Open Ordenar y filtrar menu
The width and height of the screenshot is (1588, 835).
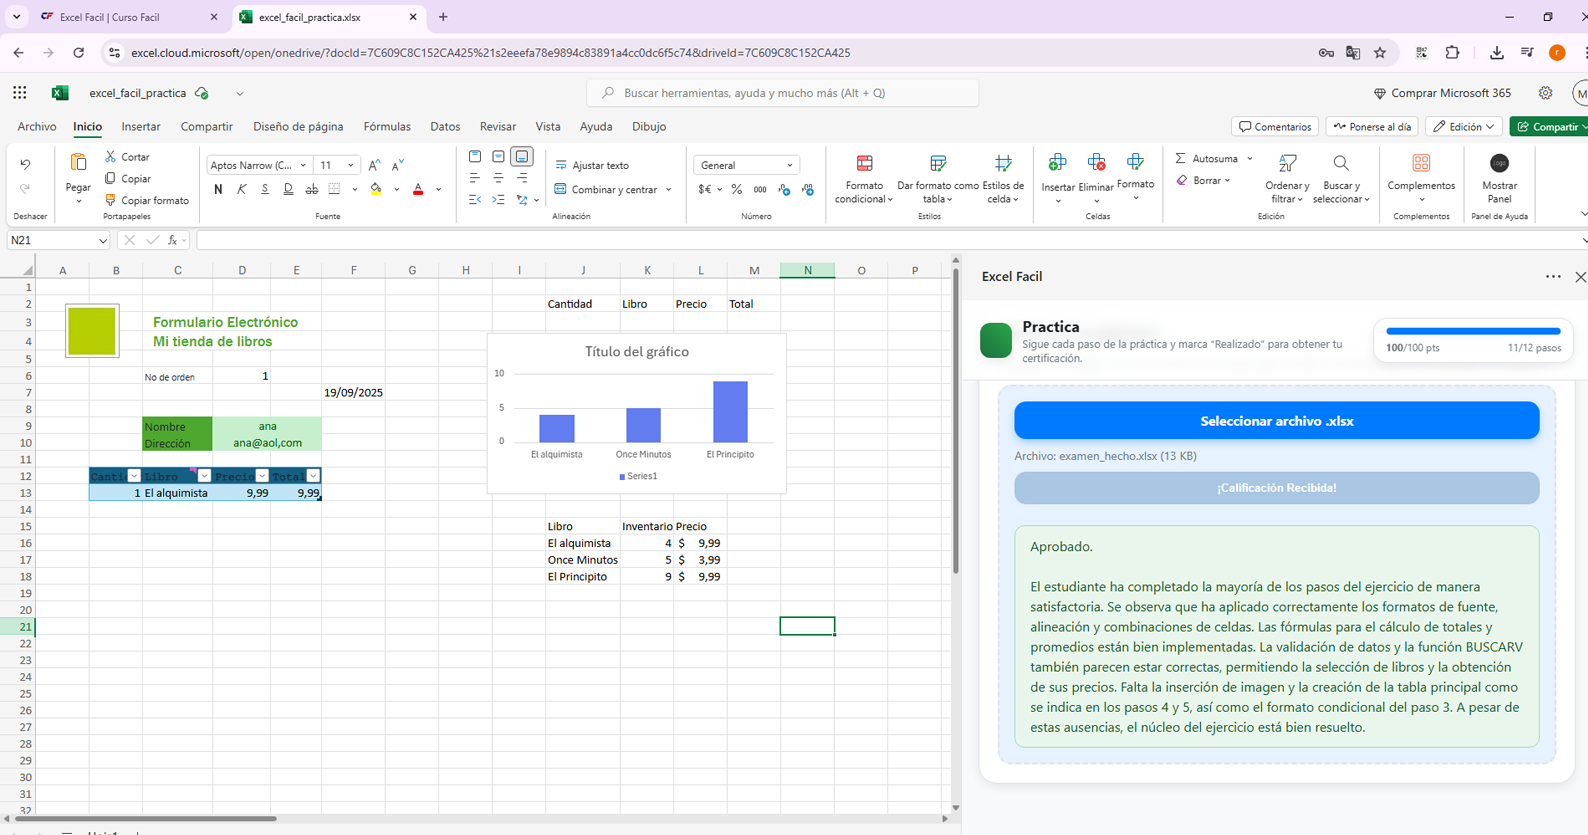coord(1287,179)
